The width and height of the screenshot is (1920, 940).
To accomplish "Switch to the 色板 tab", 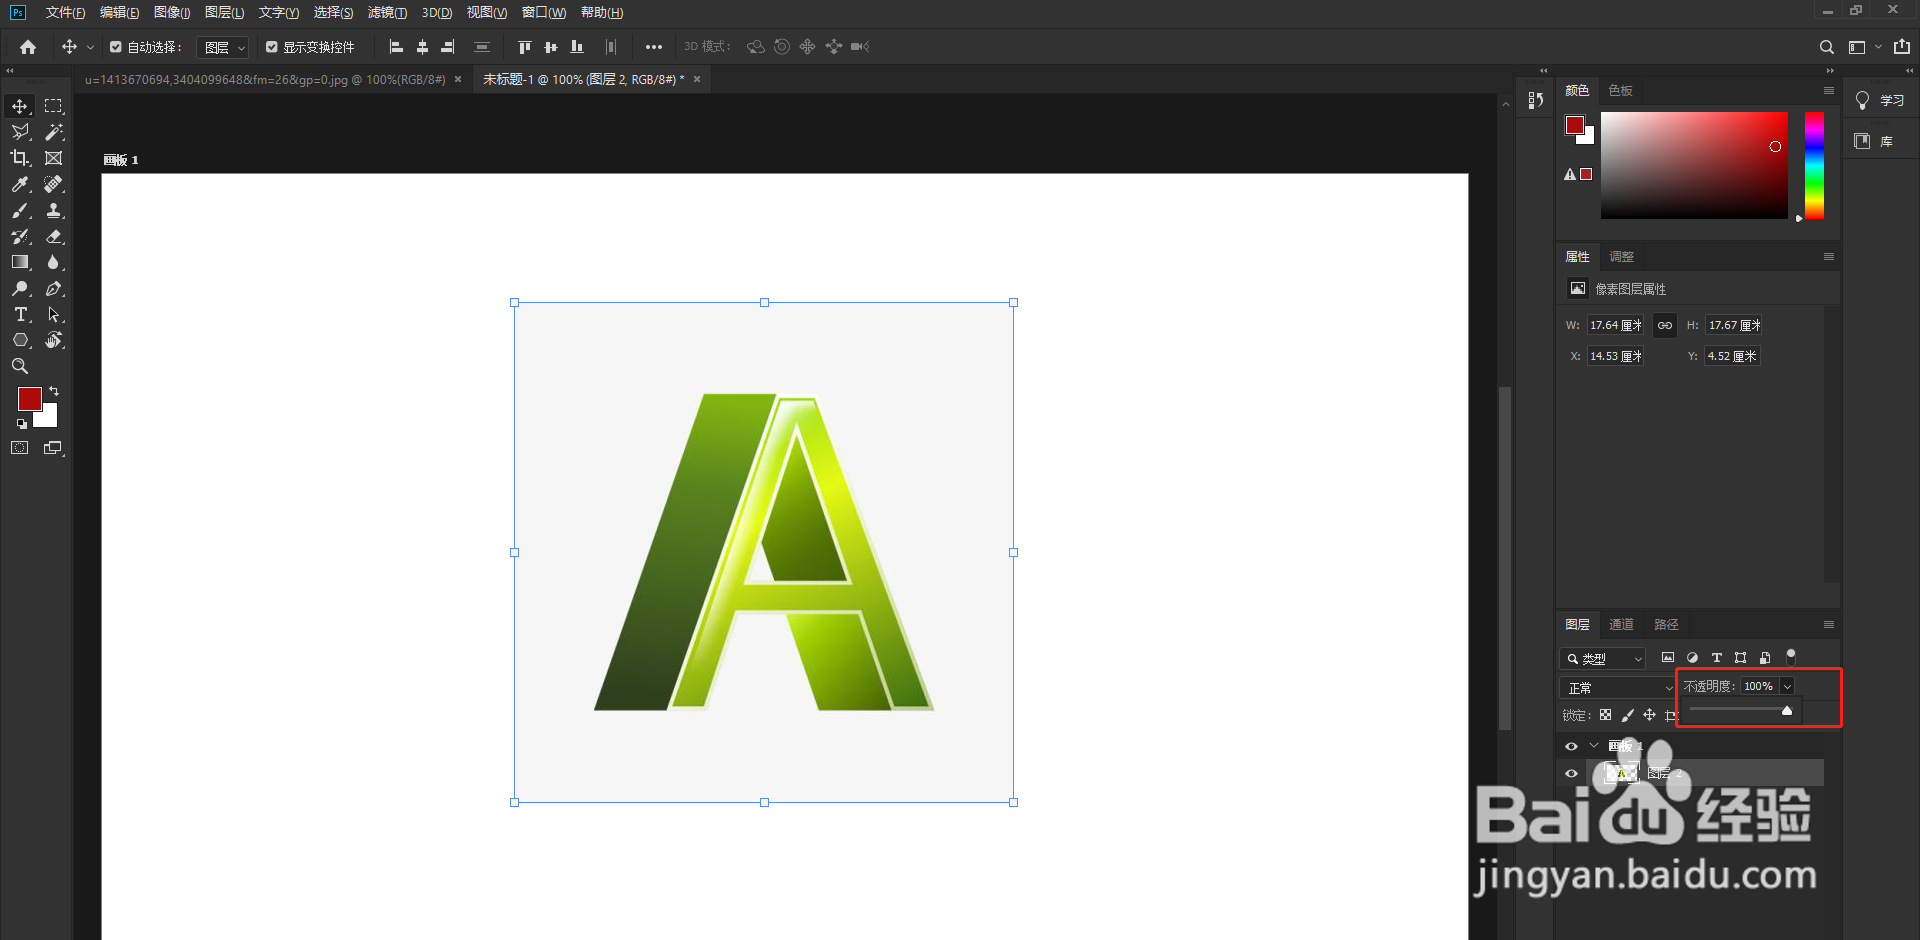I will [1620, 91].
